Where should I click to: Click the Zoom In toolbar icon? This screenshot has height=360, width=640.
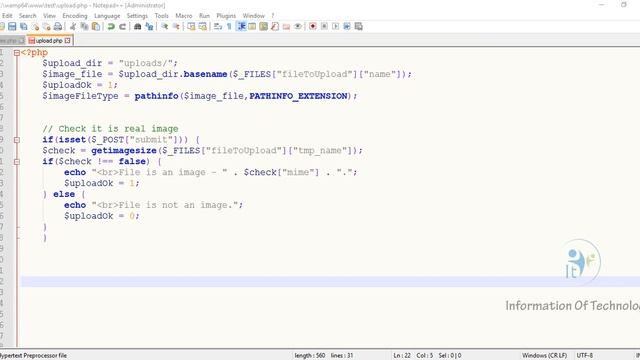point(164,27)
